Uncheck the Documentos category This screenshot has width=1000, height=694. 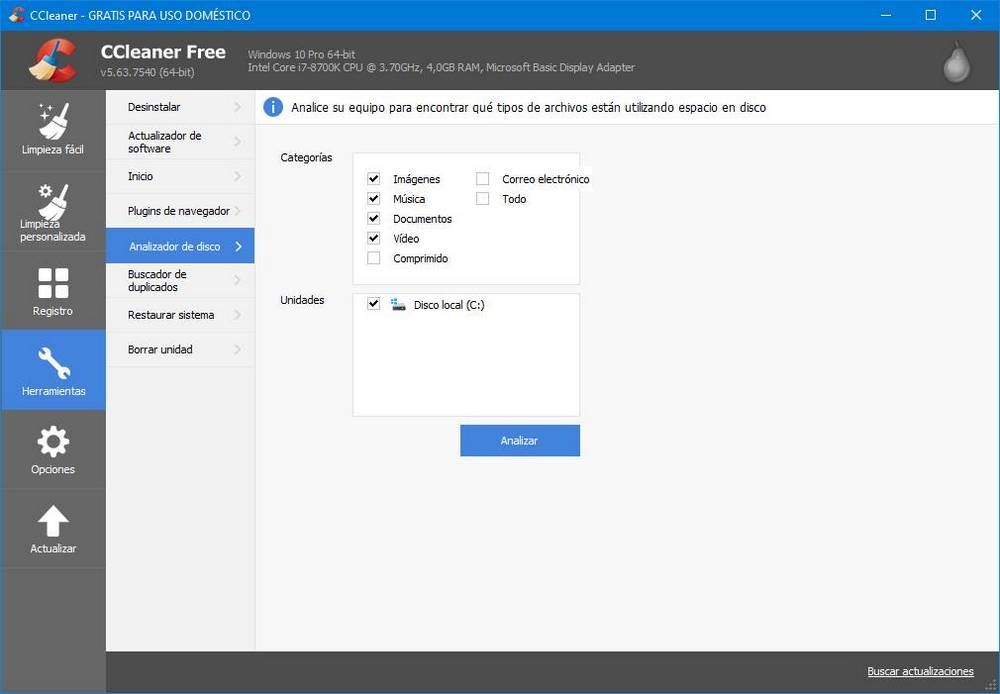coord(374,218)
